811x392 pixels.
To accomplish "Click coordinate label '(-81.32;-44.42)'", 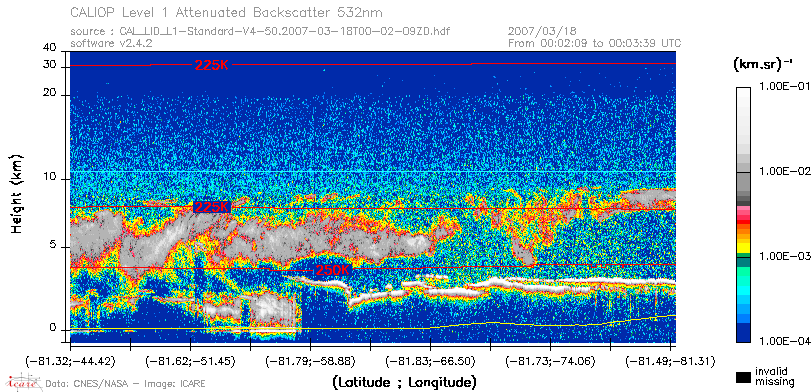I will point(70,361).
